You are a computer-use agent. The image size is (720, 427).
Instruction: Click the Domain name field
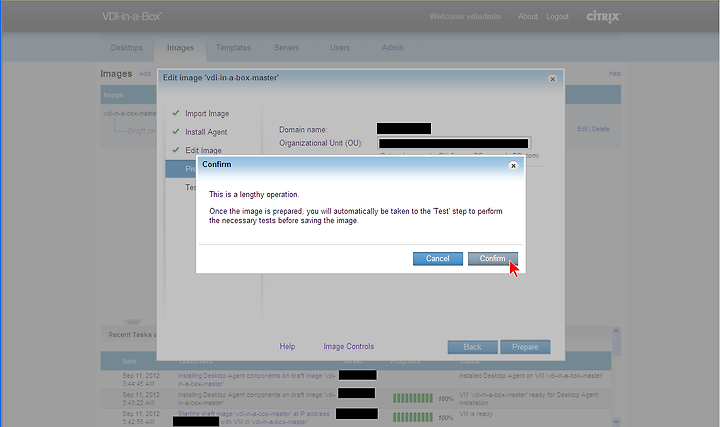(x=404, y=129)
